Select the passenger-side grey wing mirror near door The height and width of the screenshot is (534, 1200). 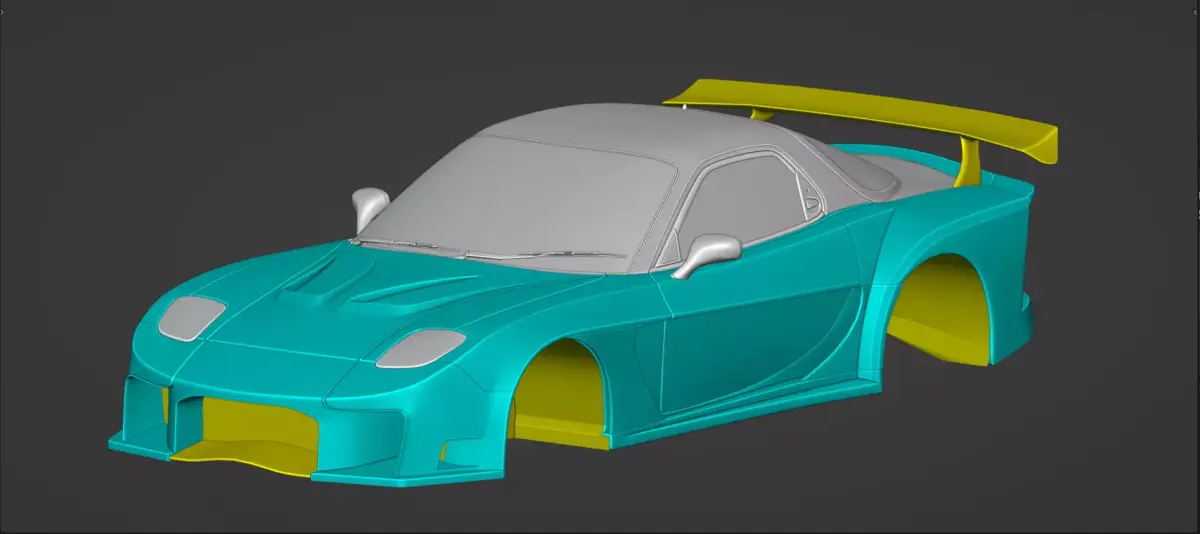pos(707,254)
